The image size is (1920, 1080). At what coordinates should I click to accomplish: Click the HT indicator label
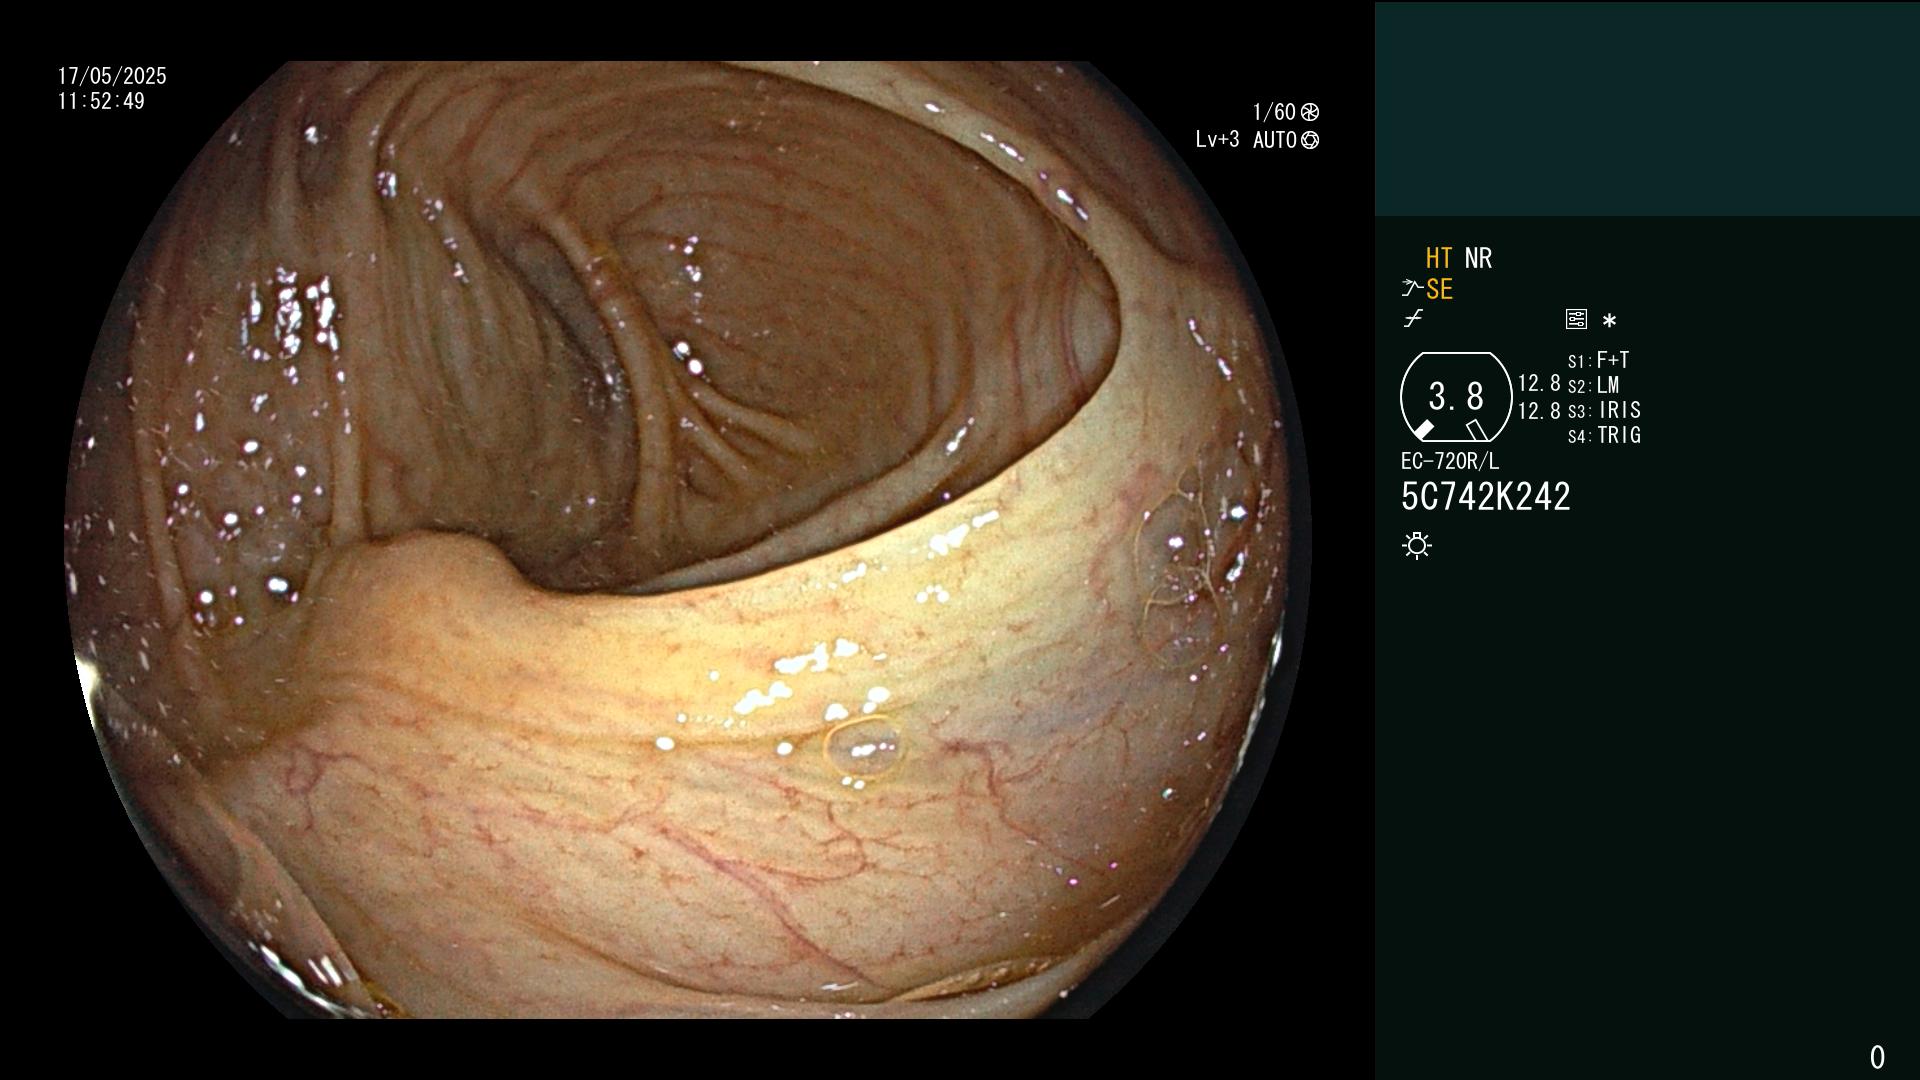pos(1439,258)
